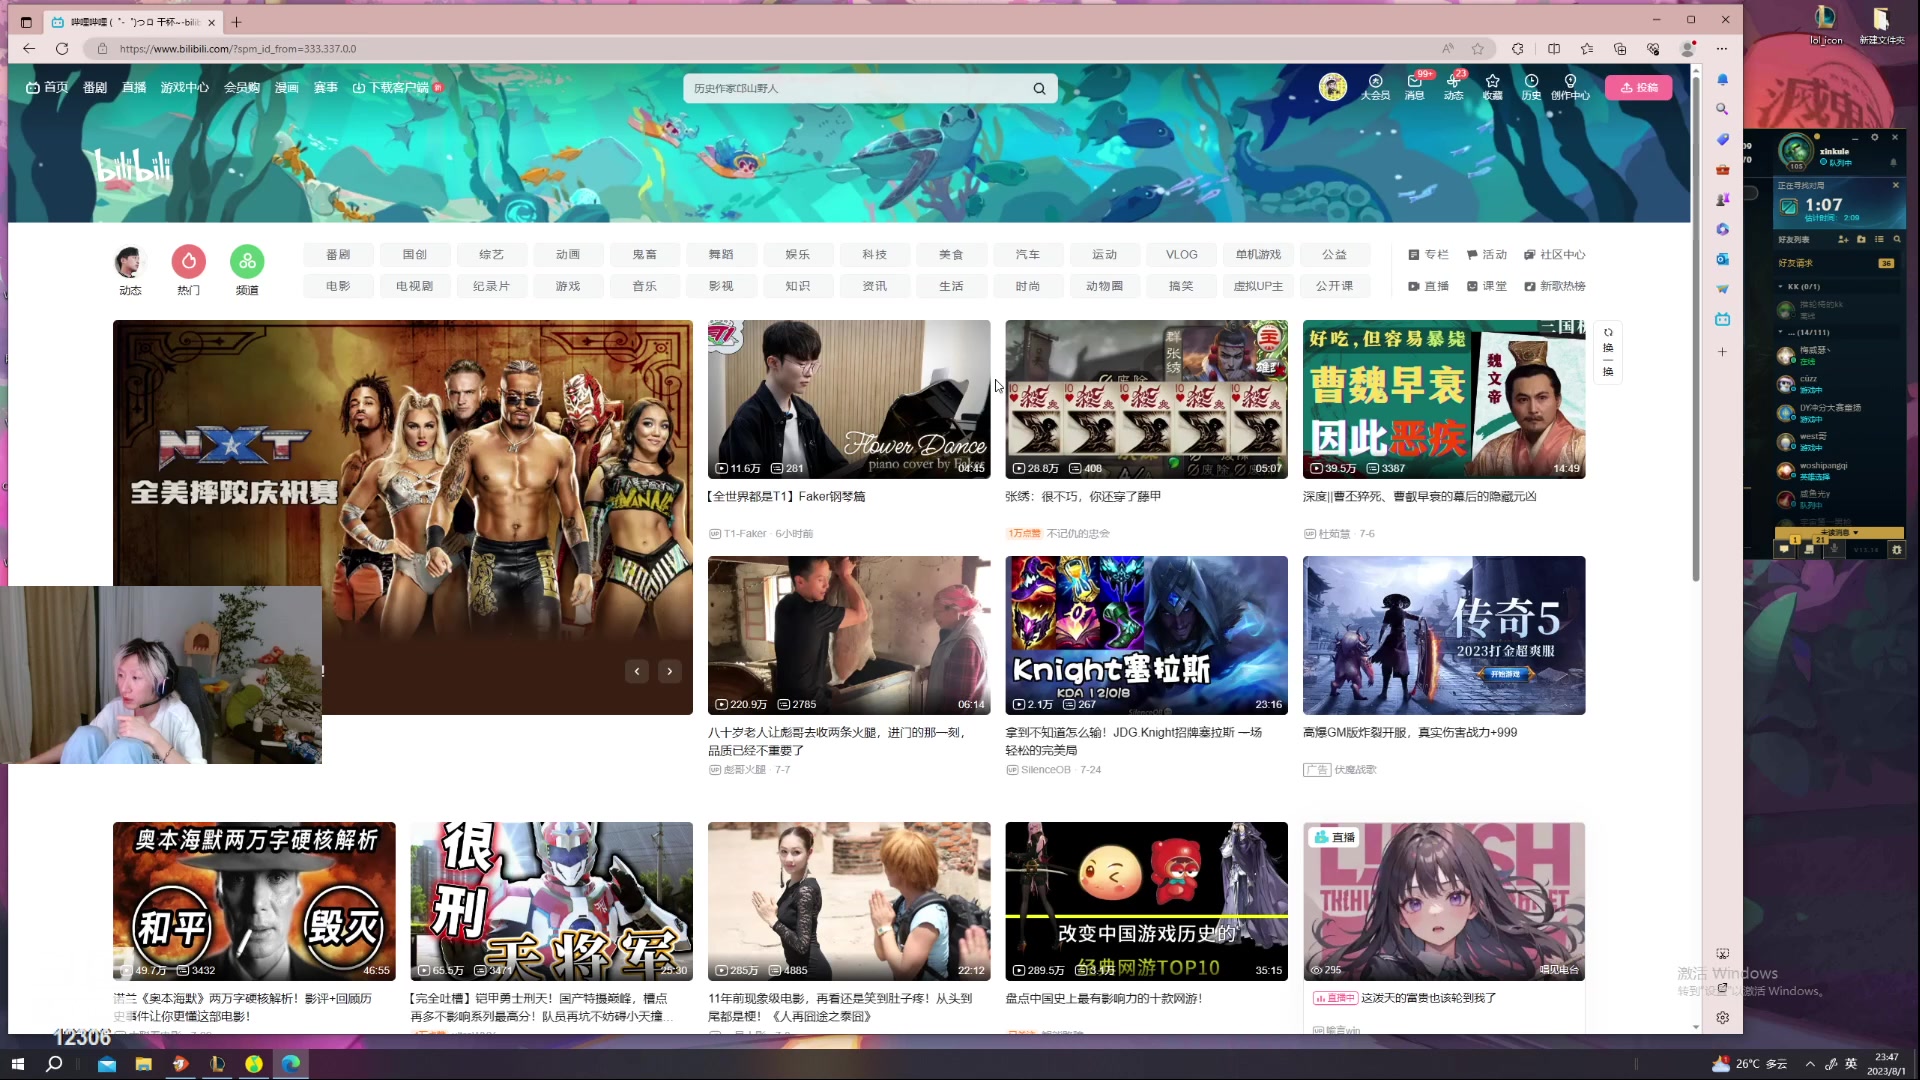Show previous carousel slide with left arrow

pos(637,671)
